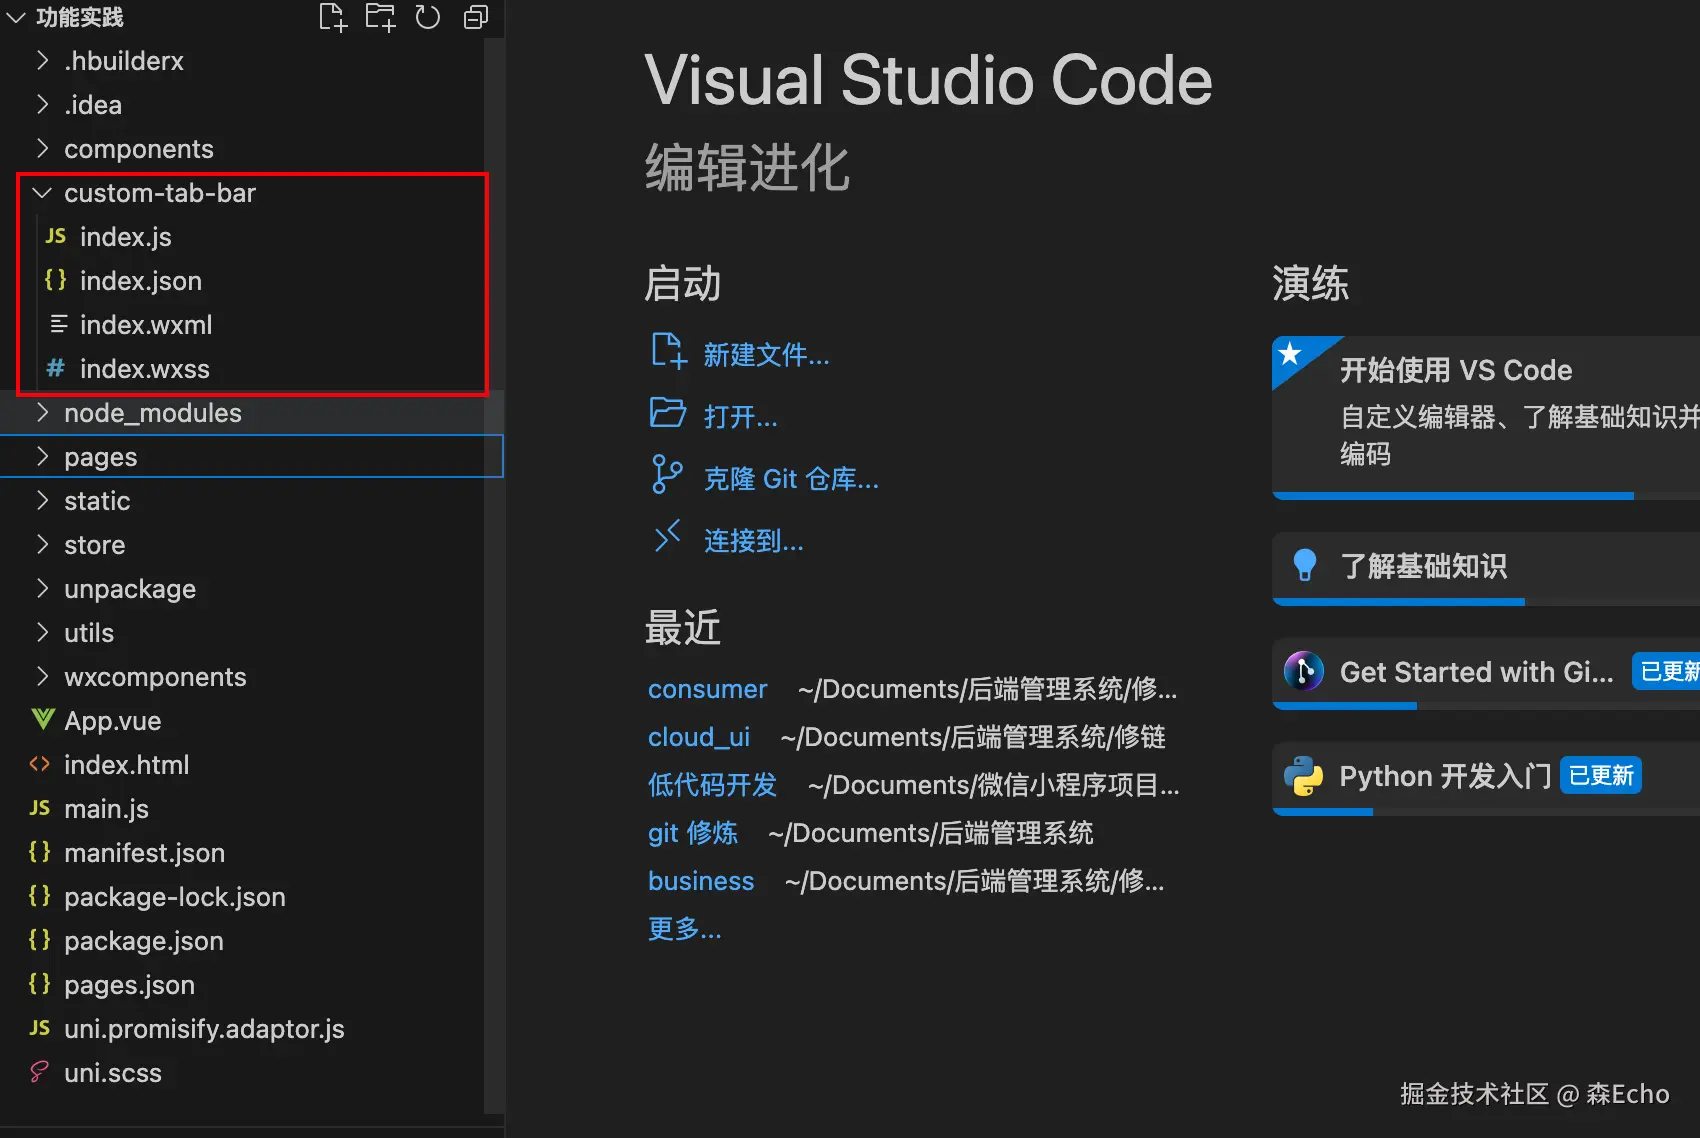
Task: Click the JS icon beside main.js
Action: coord(40,808)
